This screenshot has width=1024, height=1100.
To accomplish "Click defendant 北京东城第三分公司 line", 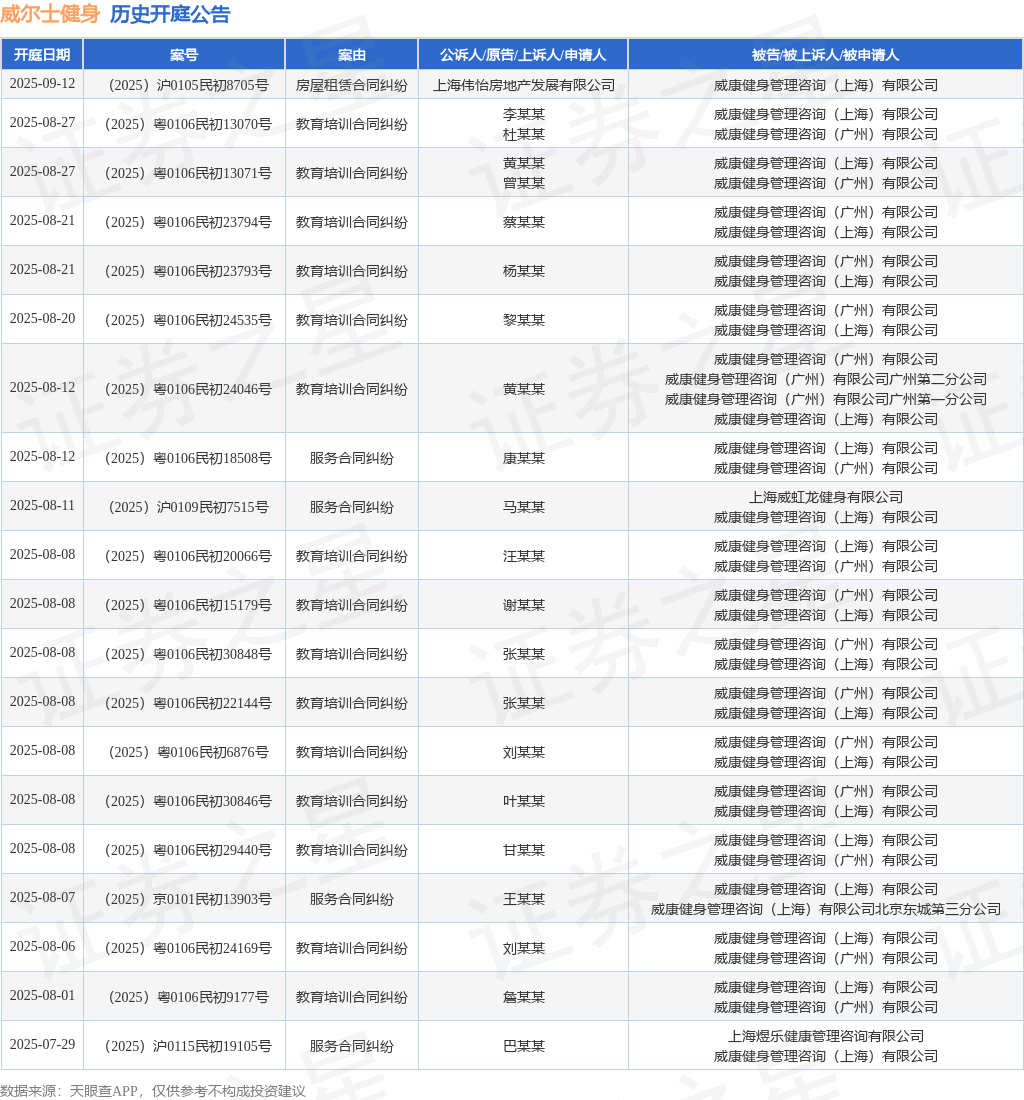I will 826,910.
